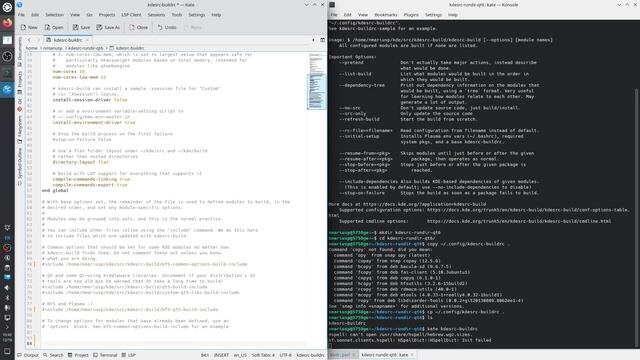Open Kate's Go menu
Image resolution: width=640 pixels, height=360 pixels.
pyautogui.click(x=89, y=15)
